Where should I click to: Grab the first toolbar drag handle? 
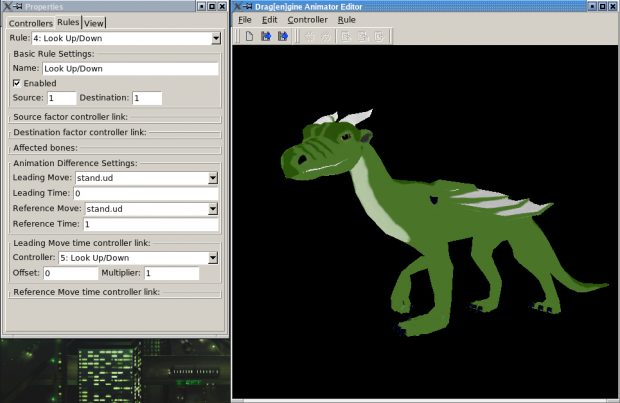click(x=237, y=36)
